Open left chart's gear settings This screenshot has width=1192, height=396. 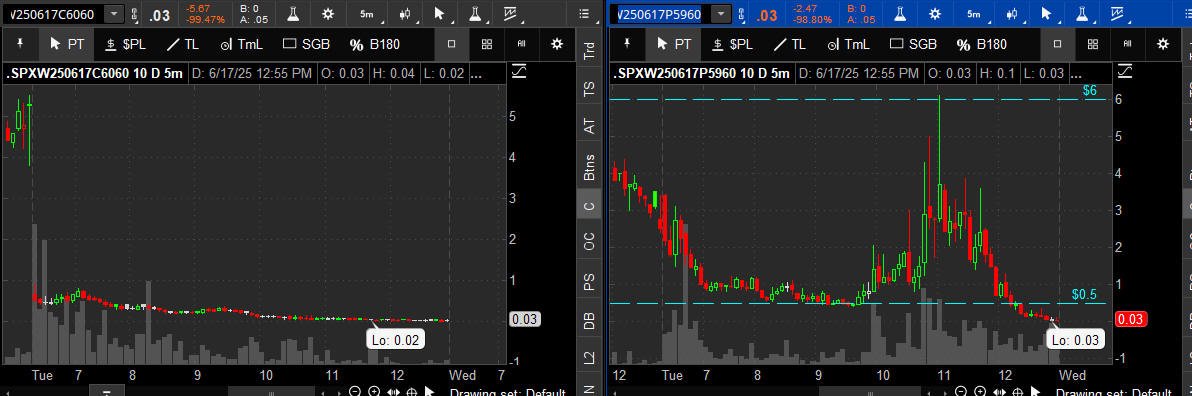pyautogui.click(x=328, y=14)
